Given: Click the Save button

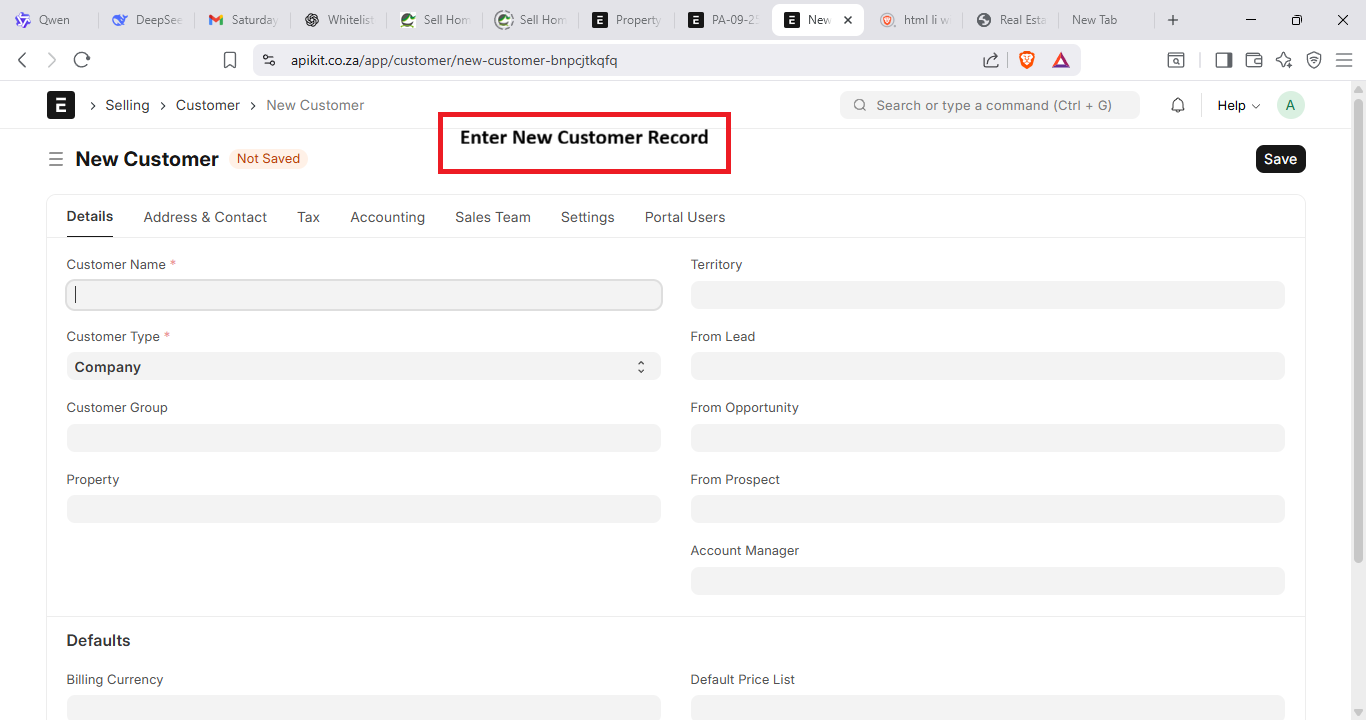Looking at the screenshot, I should [1280, 159].
